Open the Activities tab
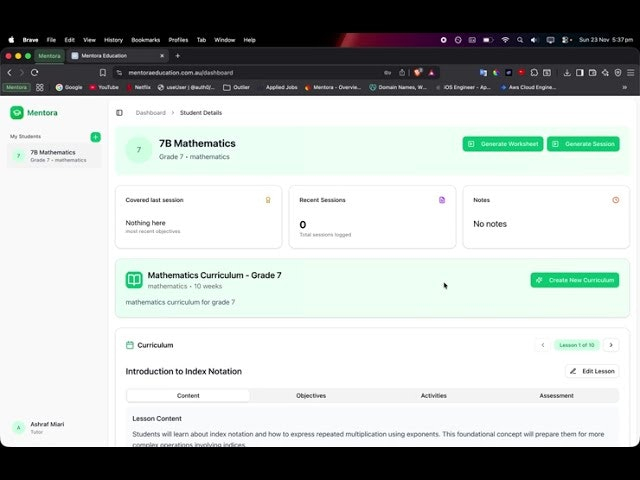The width and height of the screenshot is (640, 480). 433,396
